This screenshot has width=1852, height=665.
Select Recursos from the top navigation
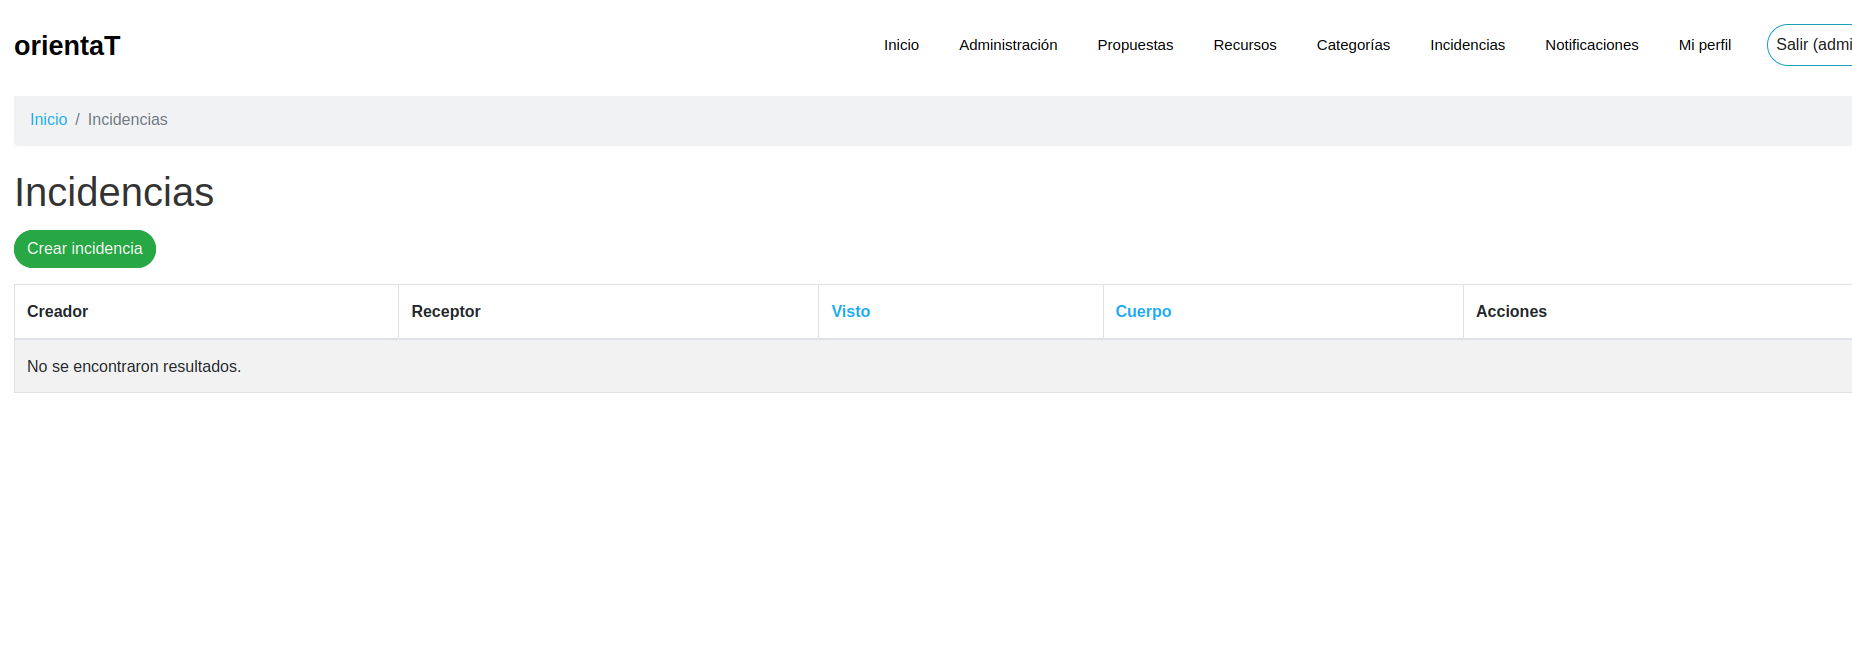coord(1244,45)
